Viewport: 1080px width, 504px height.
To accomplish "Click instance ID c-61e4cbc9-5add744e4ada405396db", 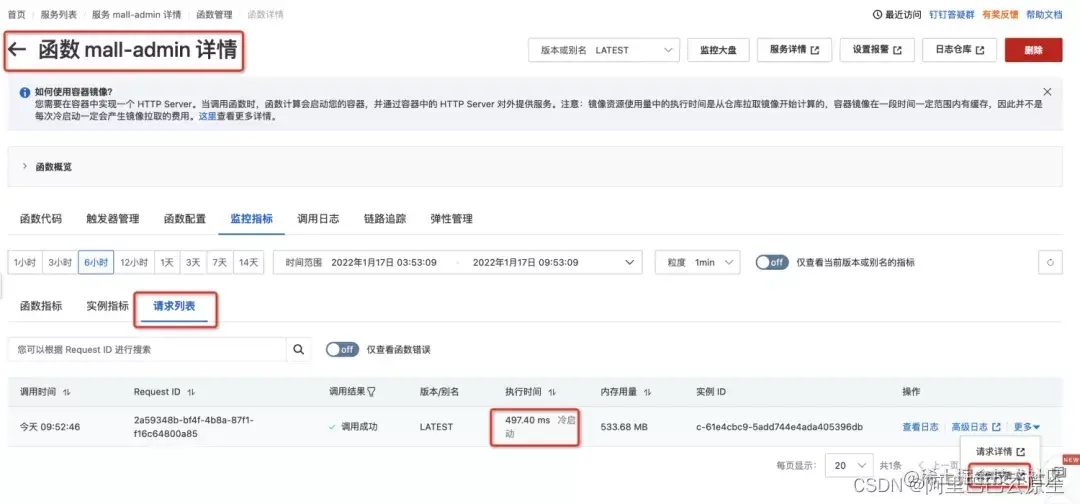I will coord(779,427).
